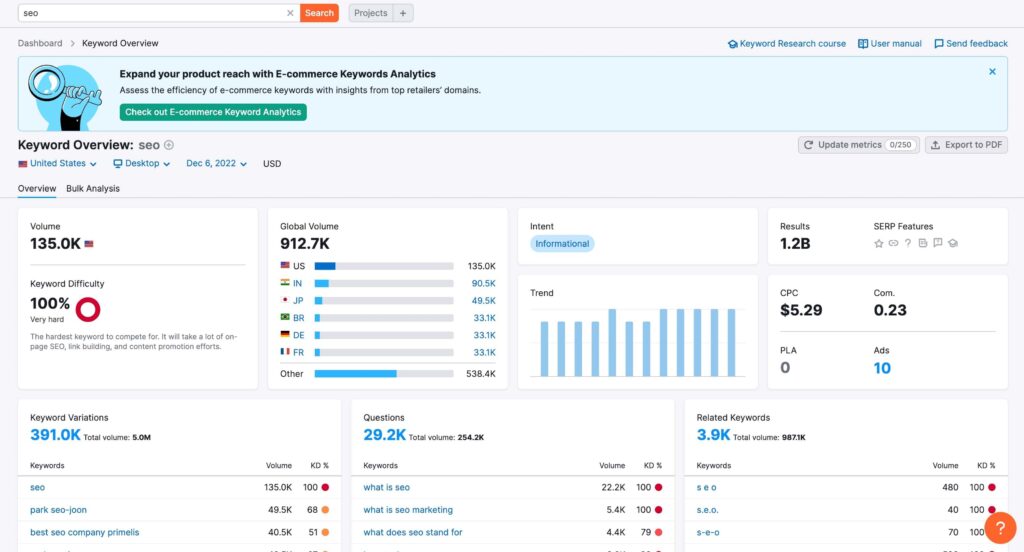Open the Projects button
This screenshot has height=552, width=1024.
point(370,13)
